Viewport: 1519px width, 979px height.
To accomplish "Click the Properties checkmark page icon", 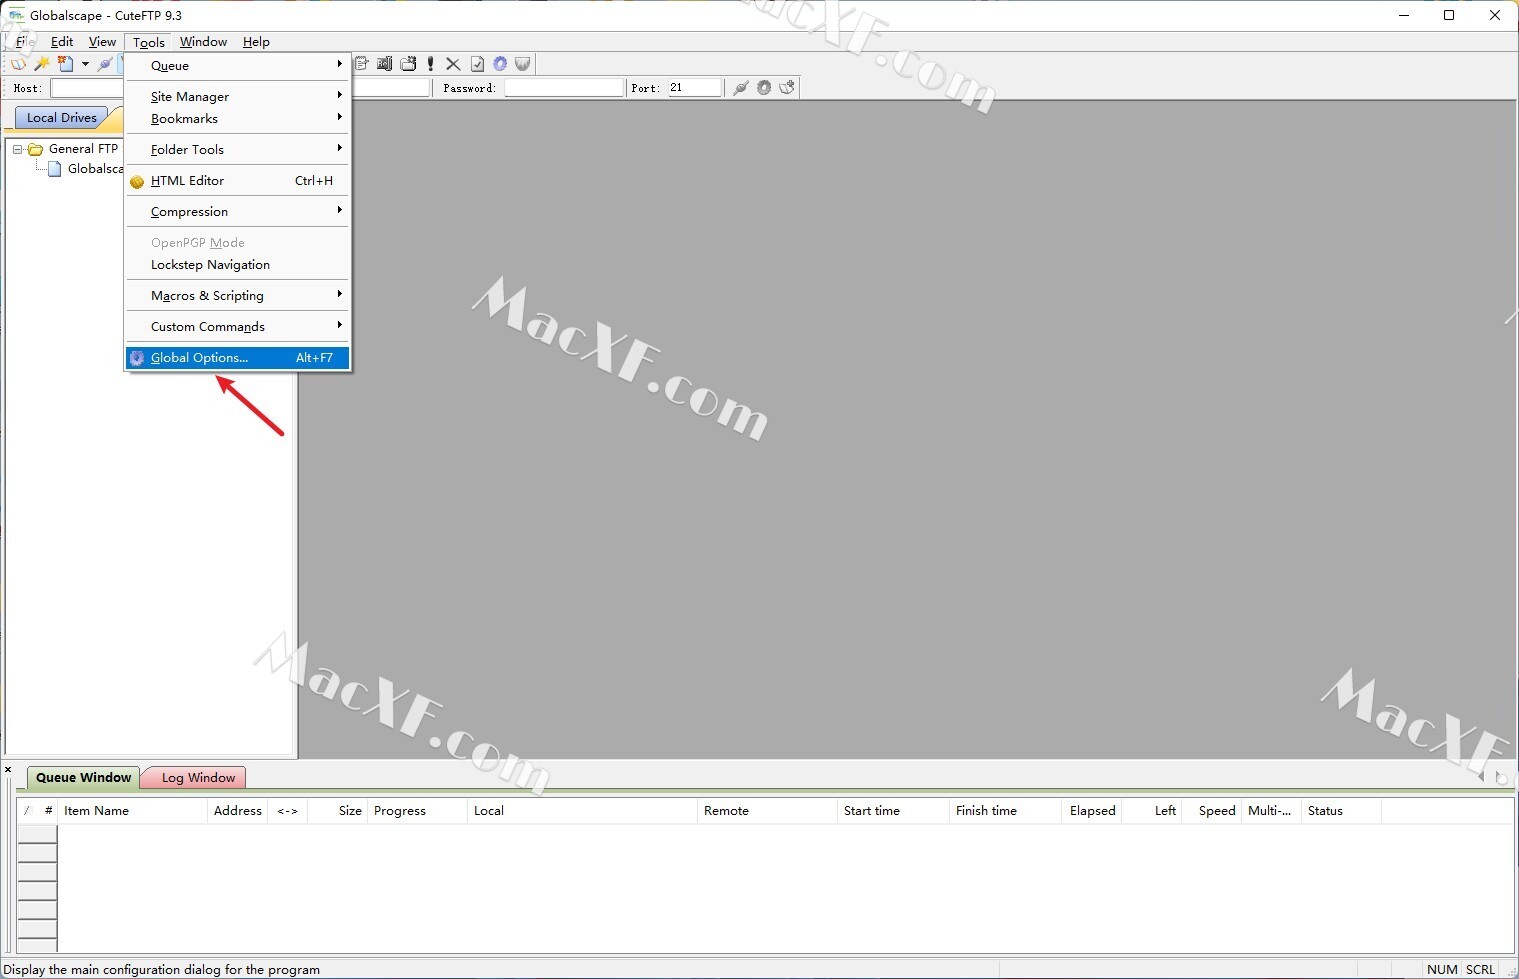I will (x=477, y=64).
